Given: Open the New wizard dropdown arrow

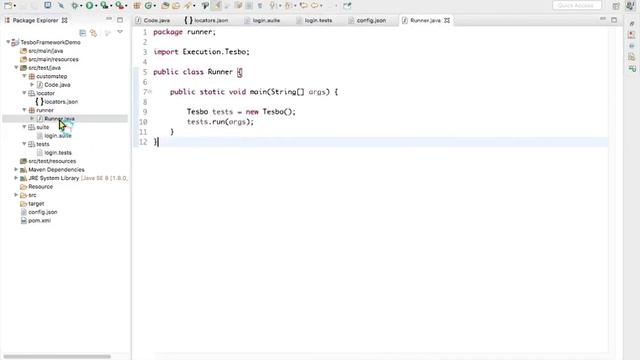Looking at the screenshot, I should [15, 6].
